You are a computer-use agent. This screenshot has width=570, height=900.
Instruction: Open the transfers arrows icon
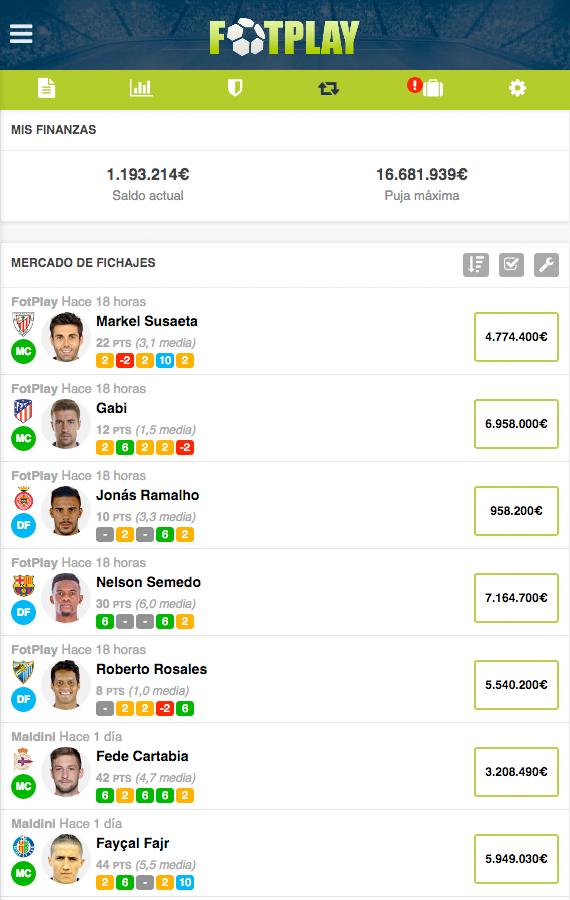(x=328, y=88)
